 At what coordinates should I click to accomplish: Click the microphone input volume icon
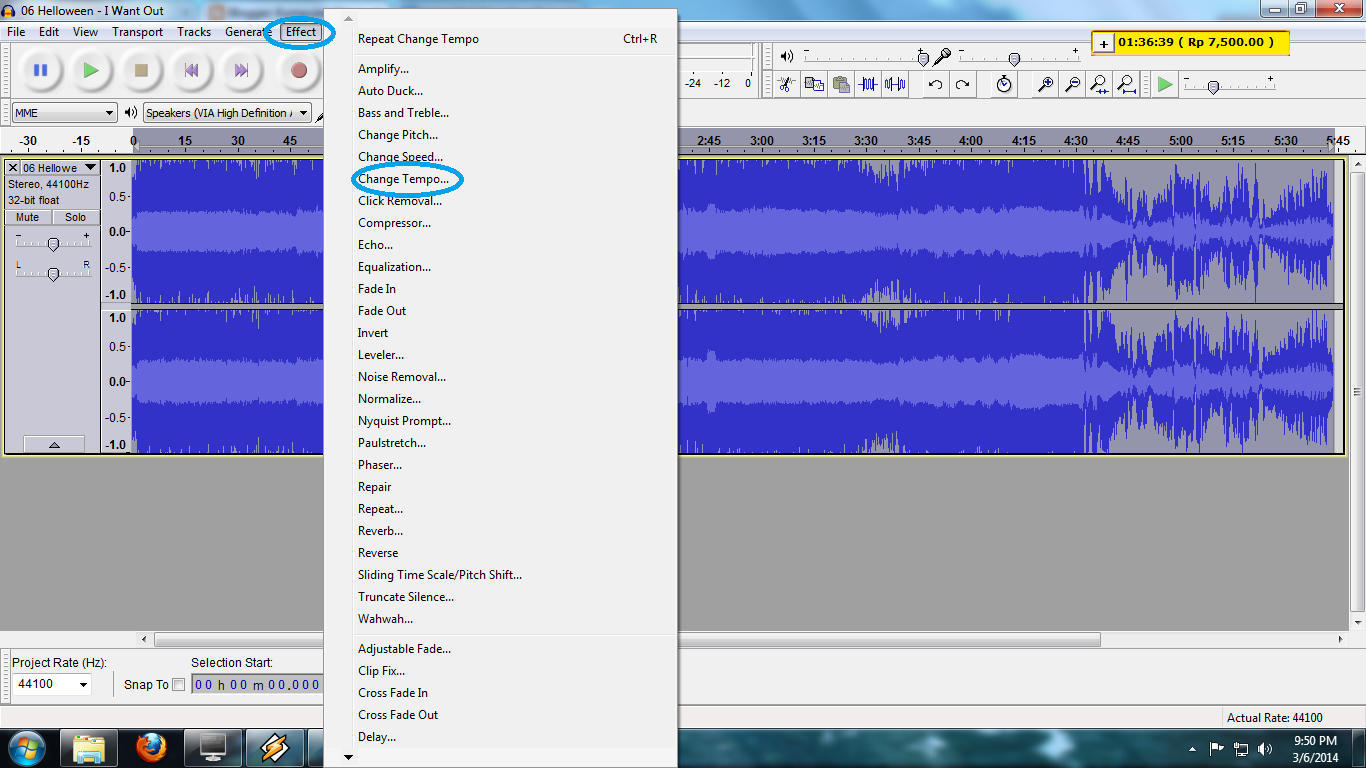coord(942,56)
